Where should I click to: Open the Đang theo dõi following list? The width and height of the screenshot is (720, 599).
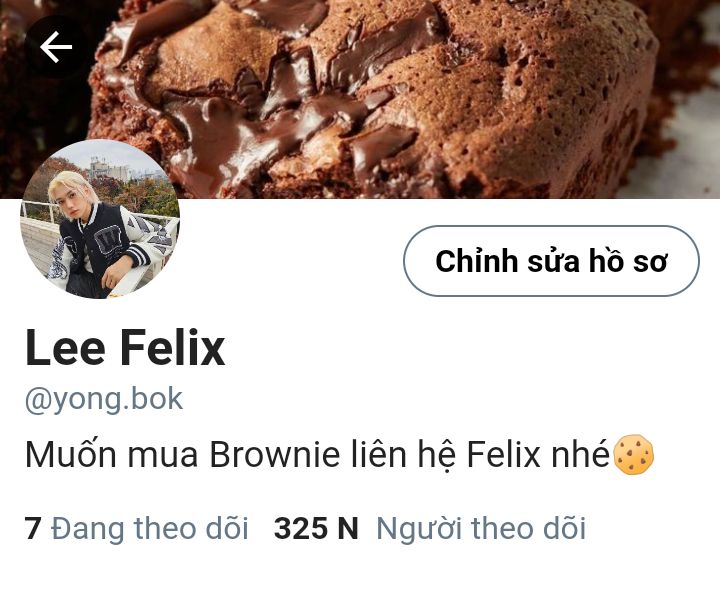150,528
